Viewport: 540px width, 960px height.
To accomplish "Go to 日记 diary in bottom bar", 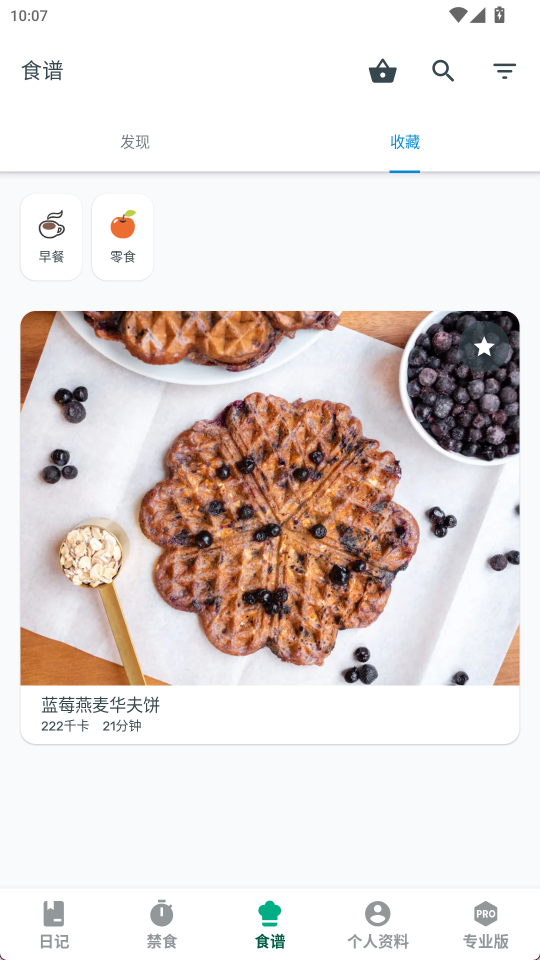I will 54,924.
